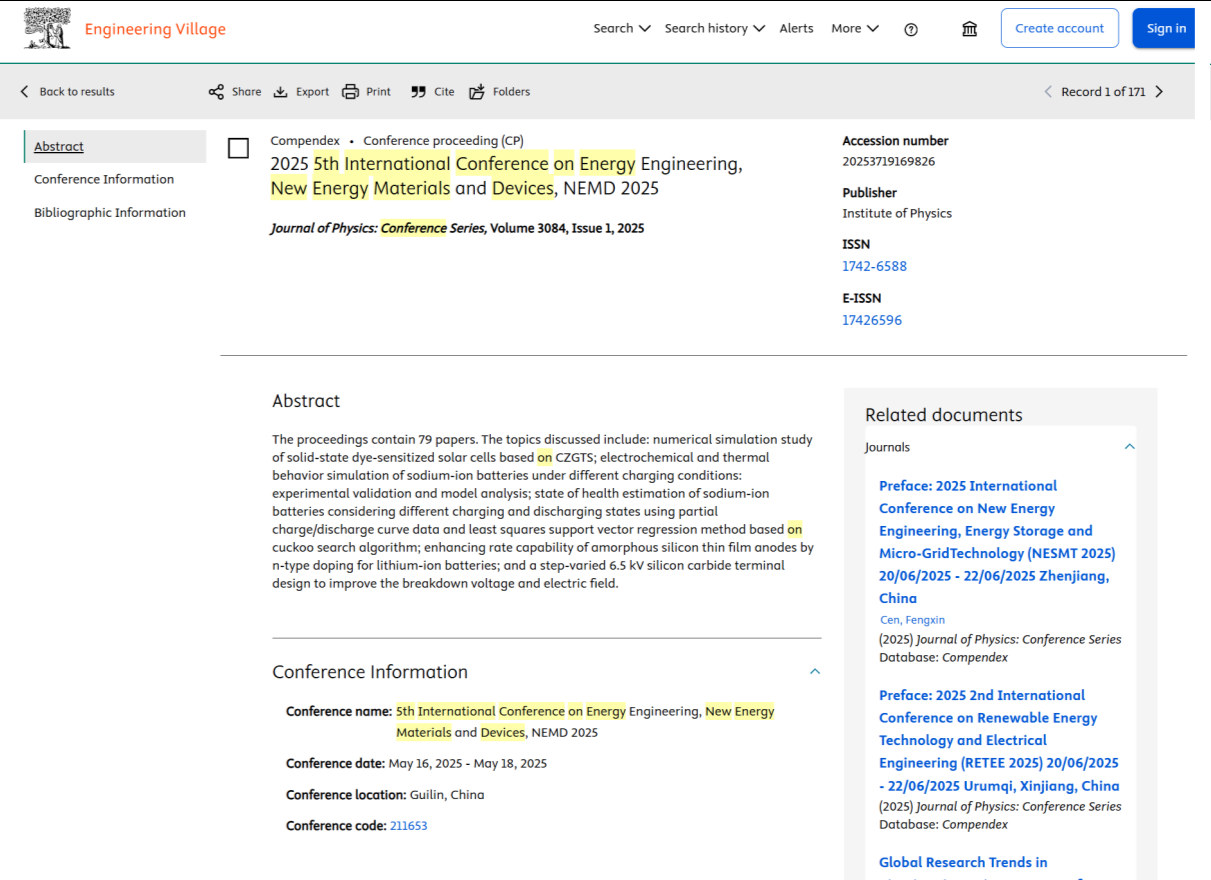Open the Folders icon

pyautogui.click(x=477, y=92)
